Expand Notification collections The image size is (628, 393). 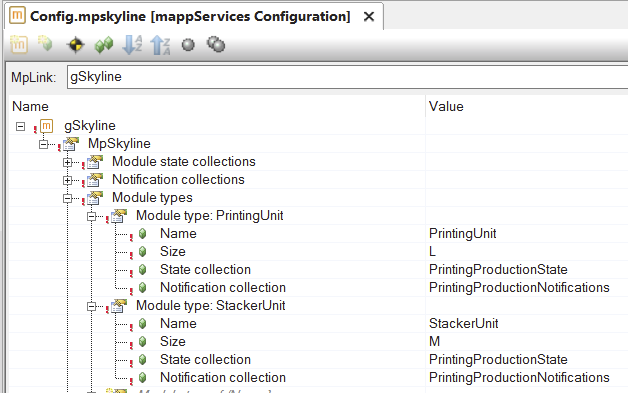click(68, 180)
